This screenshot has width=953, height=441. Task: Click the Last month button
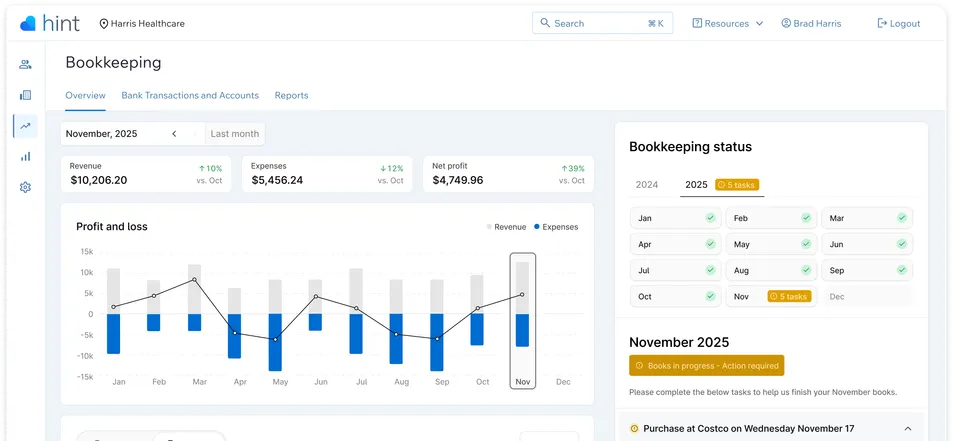coord(235,134)
